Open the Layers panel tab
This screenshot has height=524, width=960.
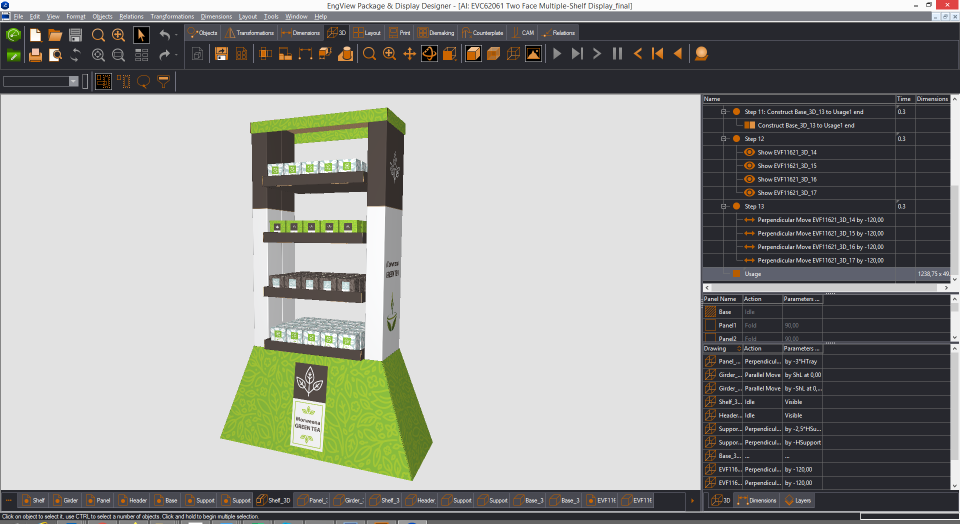tap(797, 500)
